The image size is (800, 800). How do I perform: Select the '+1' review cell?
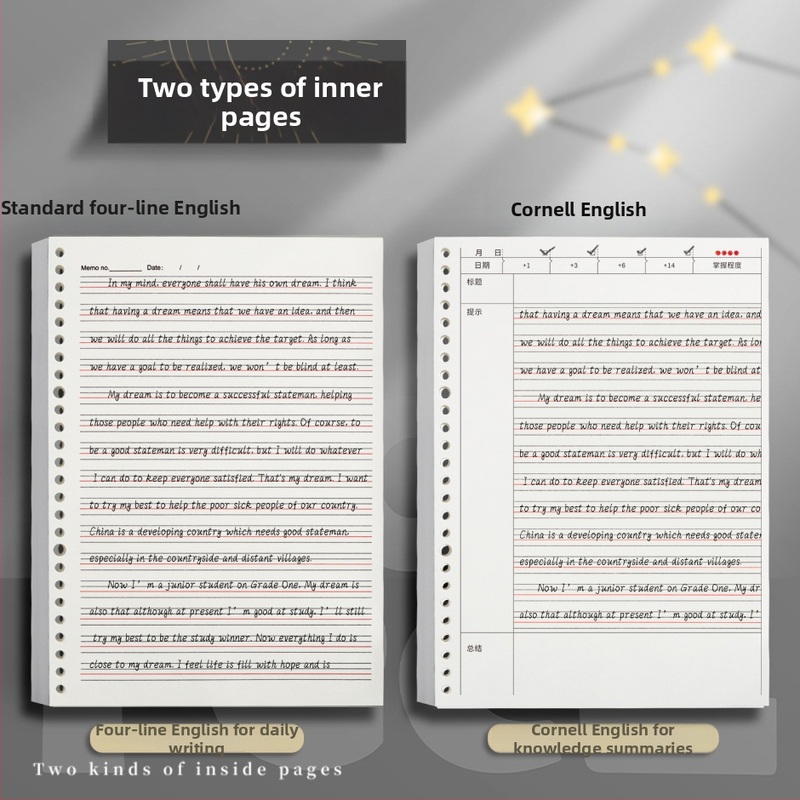(x=527, y=265)
